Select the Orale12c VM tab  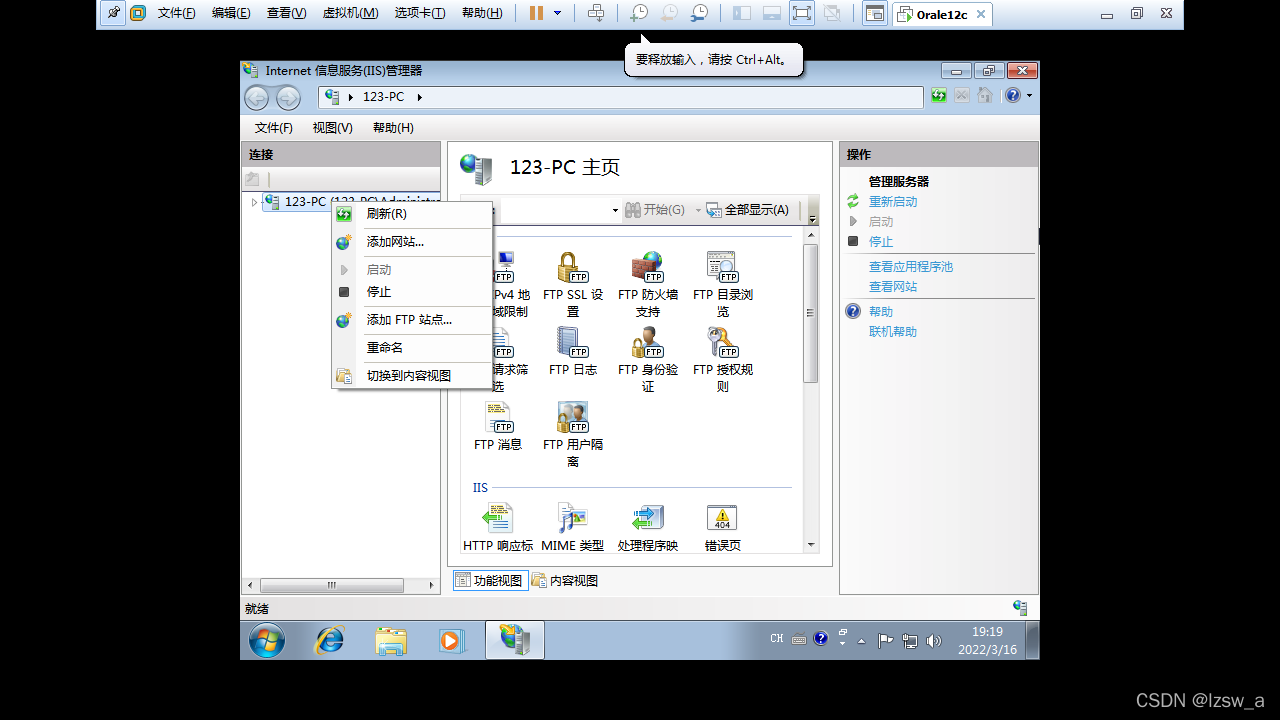[941, 14]
